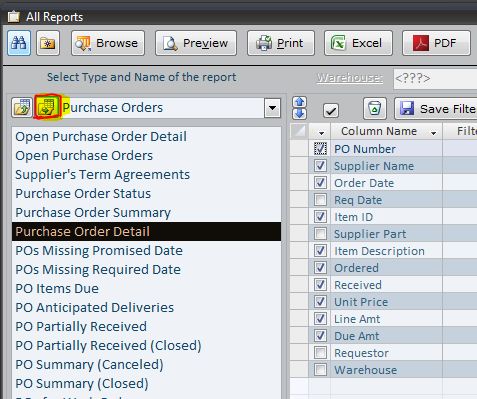
Task: Uncheck the Unit Price checkbox
Action: point(320,301)
